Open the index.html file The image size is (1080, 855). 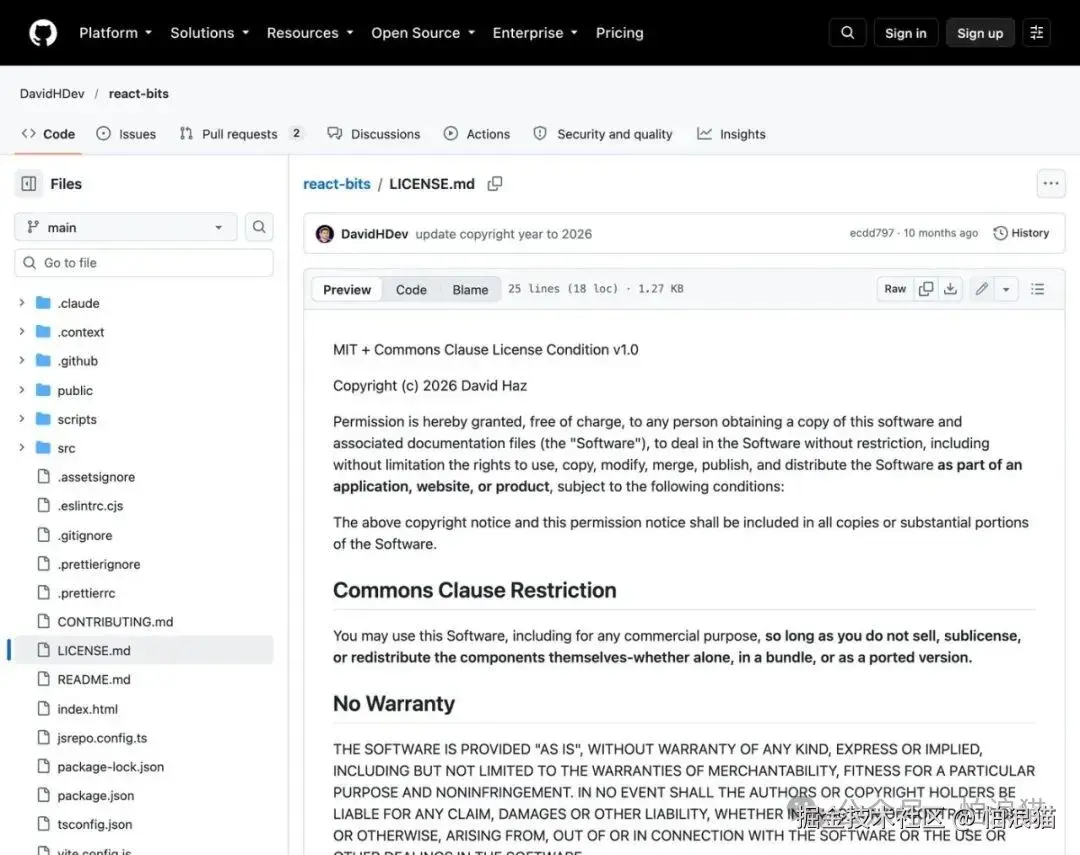[87, 709]
